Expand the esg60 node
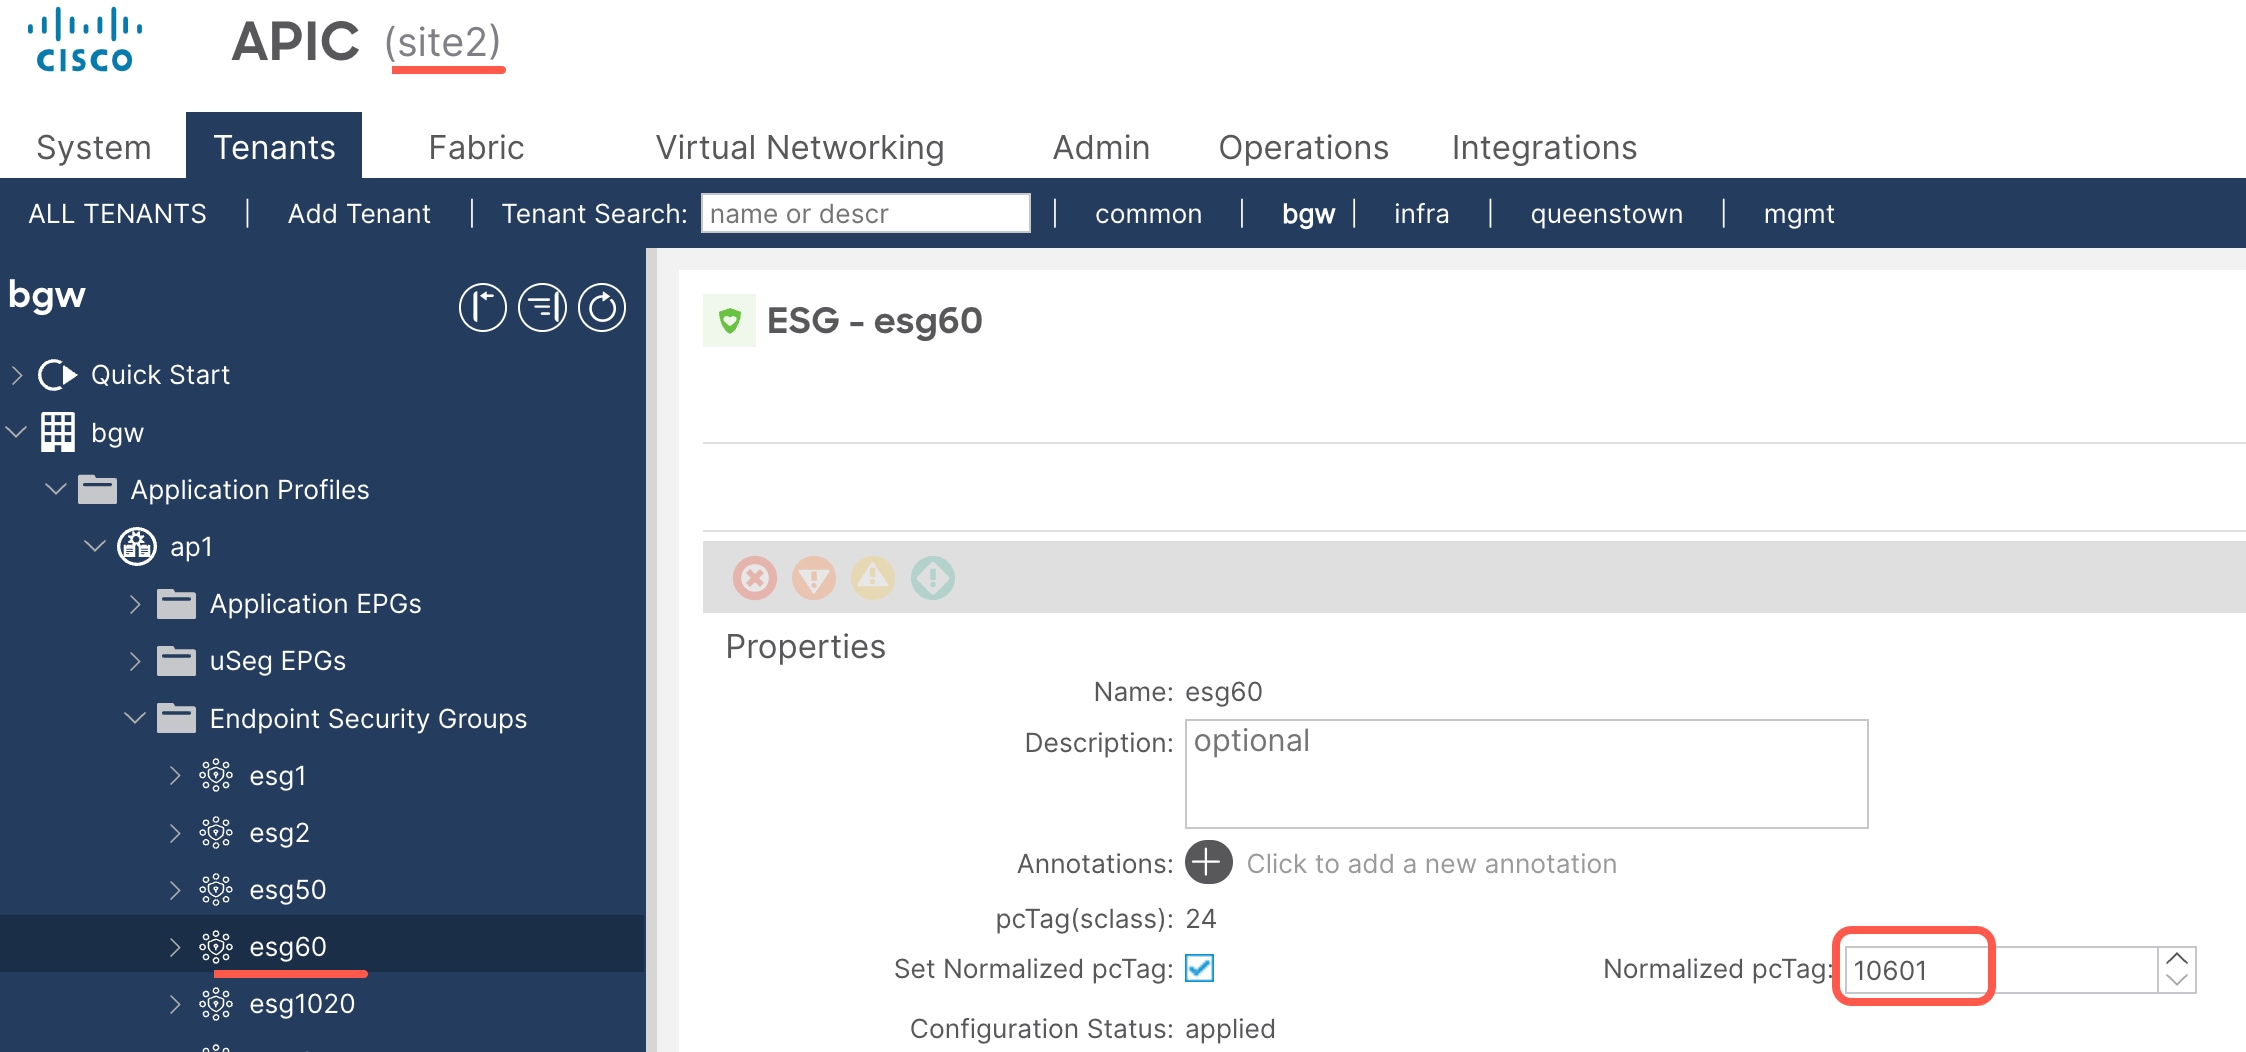The image size is (2246, 1052). [175, 946]
